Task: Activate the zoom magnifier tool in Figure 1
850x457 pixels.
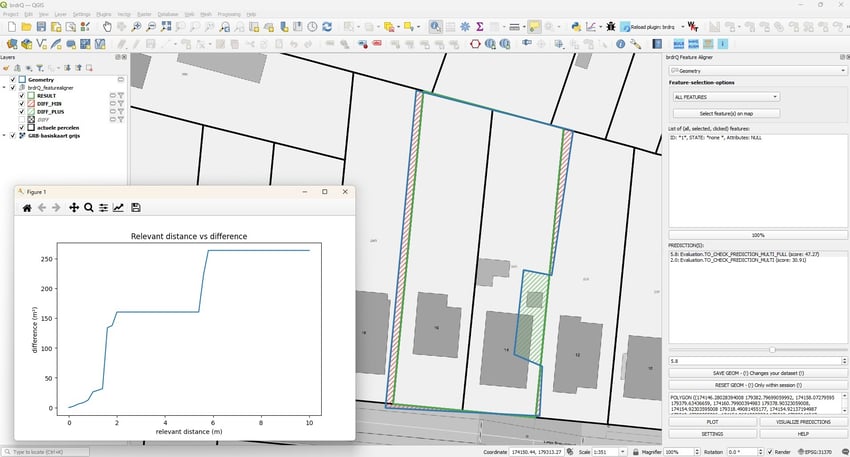Action: click(88, 208)
